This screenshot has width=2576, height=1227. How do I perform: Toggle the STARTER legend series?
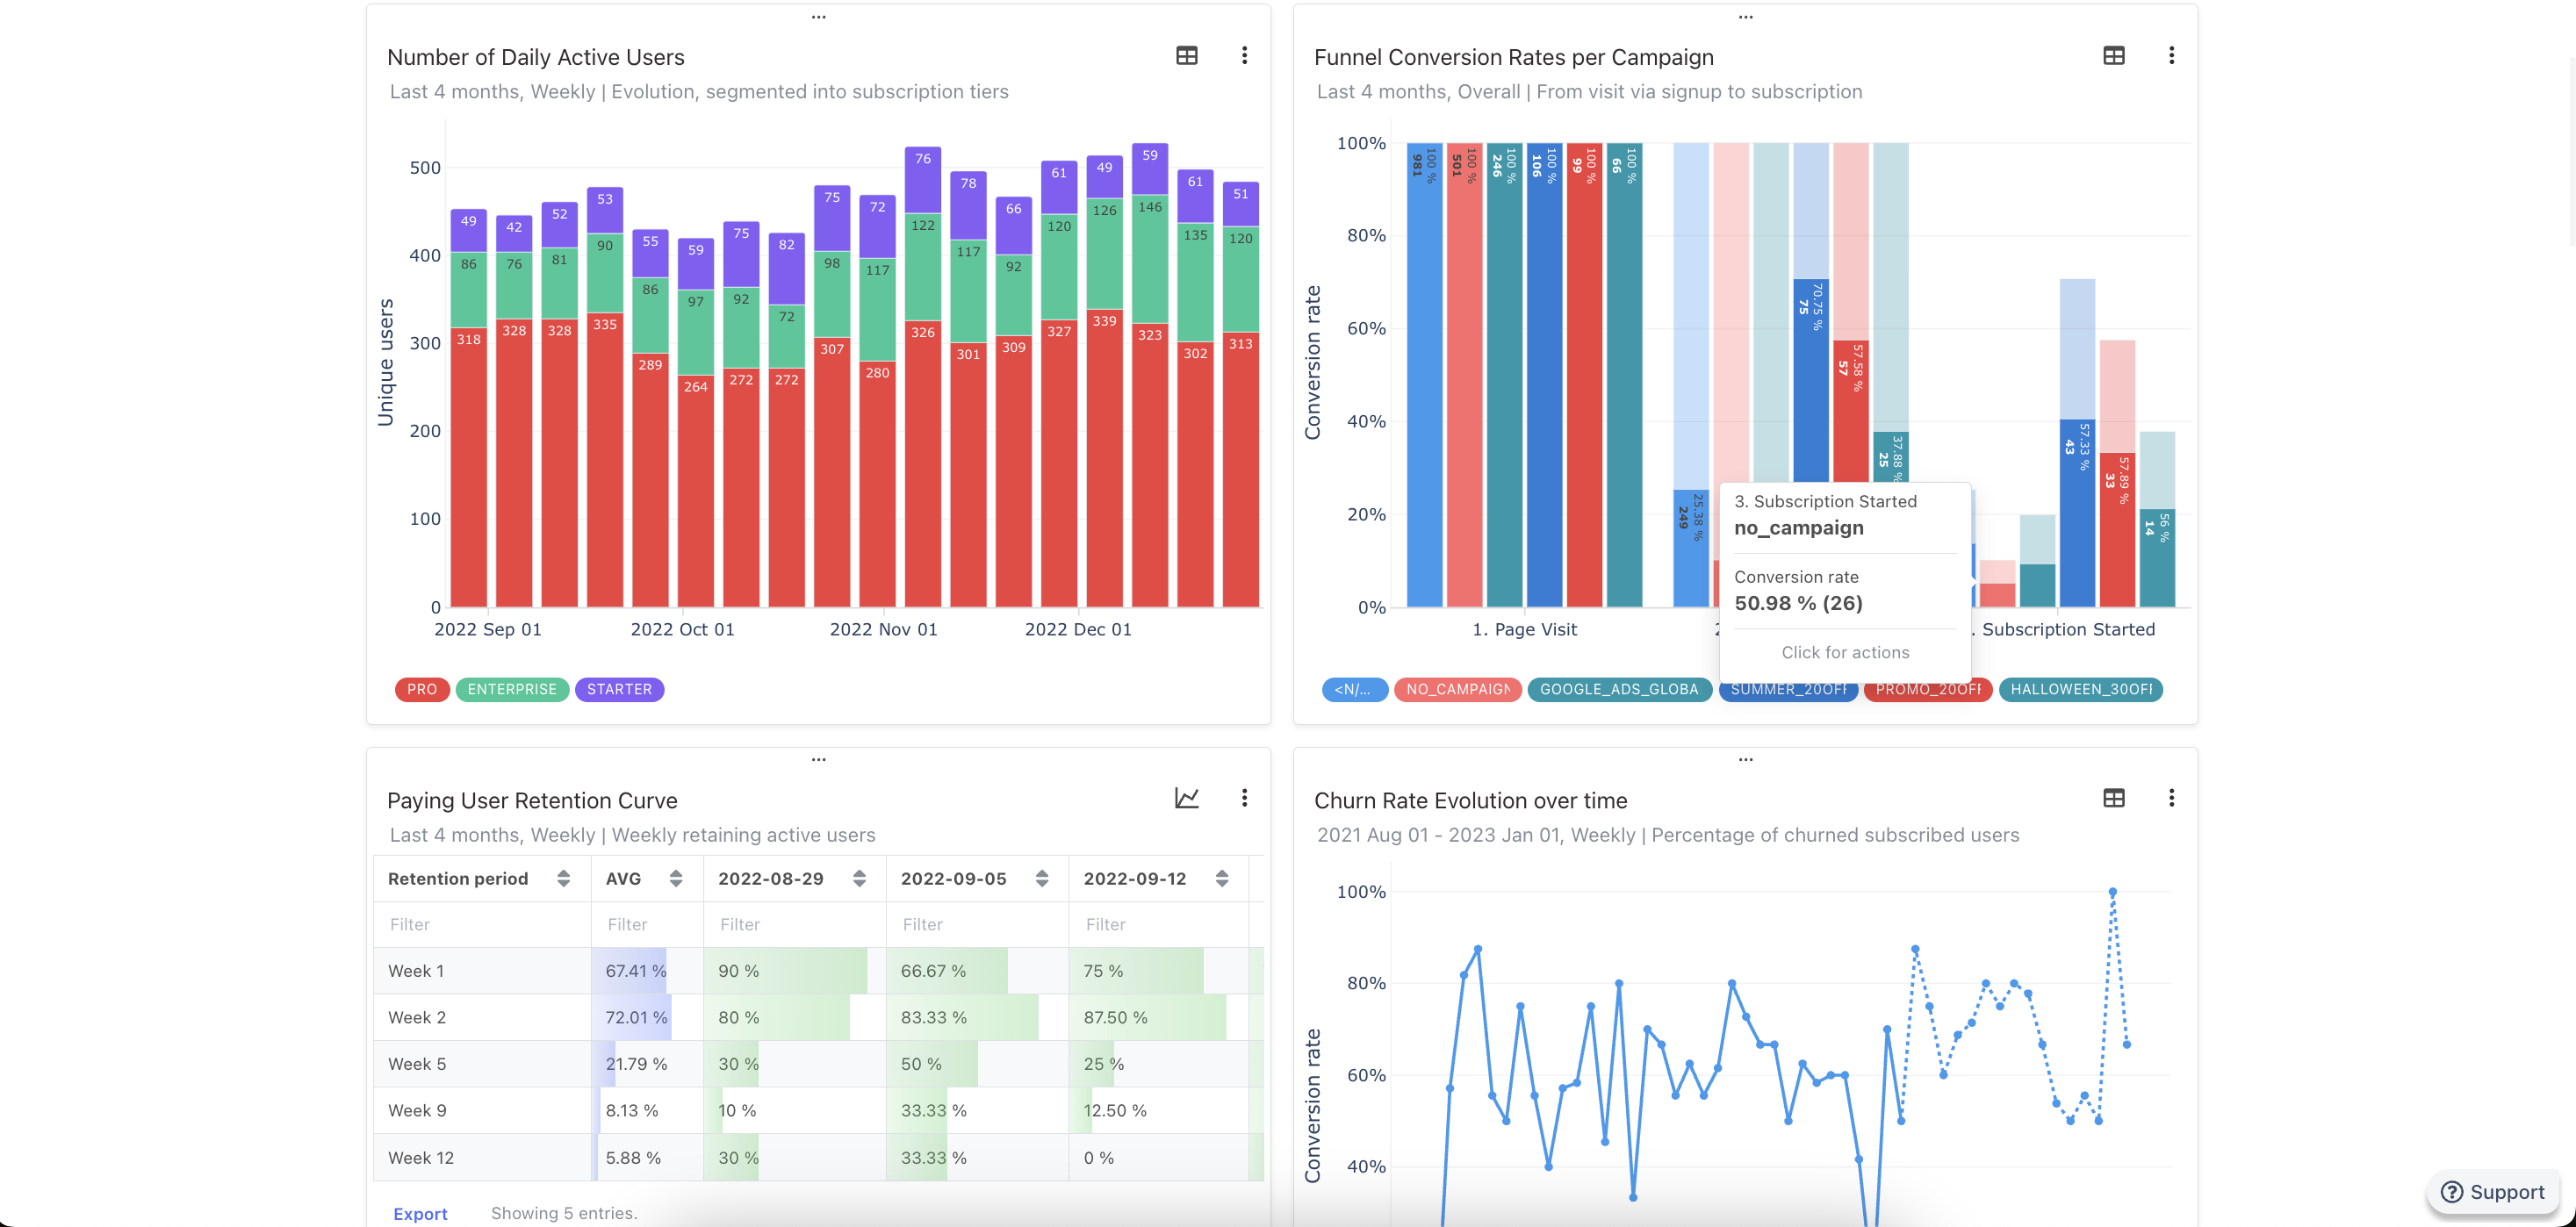tap(619, 689)
